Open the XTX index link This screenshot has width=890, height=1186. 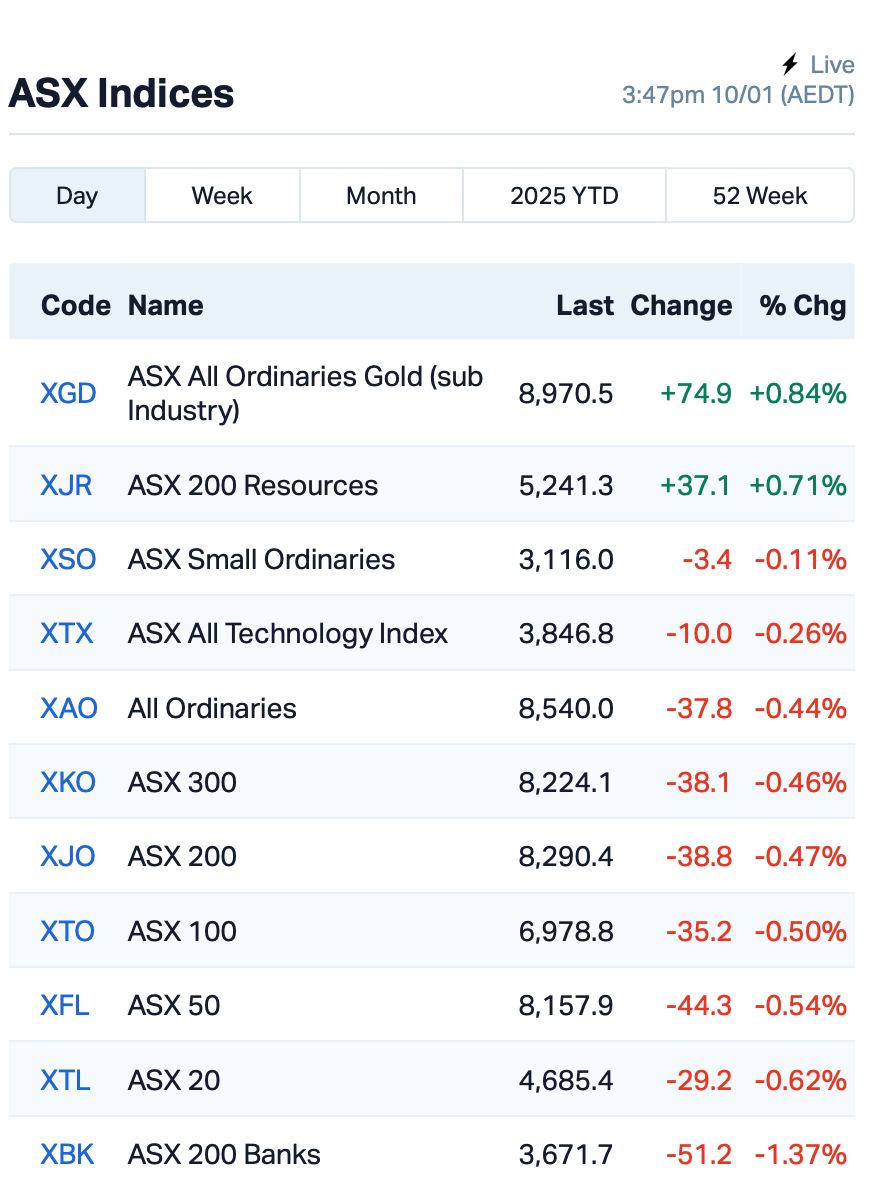click(67, 633)
